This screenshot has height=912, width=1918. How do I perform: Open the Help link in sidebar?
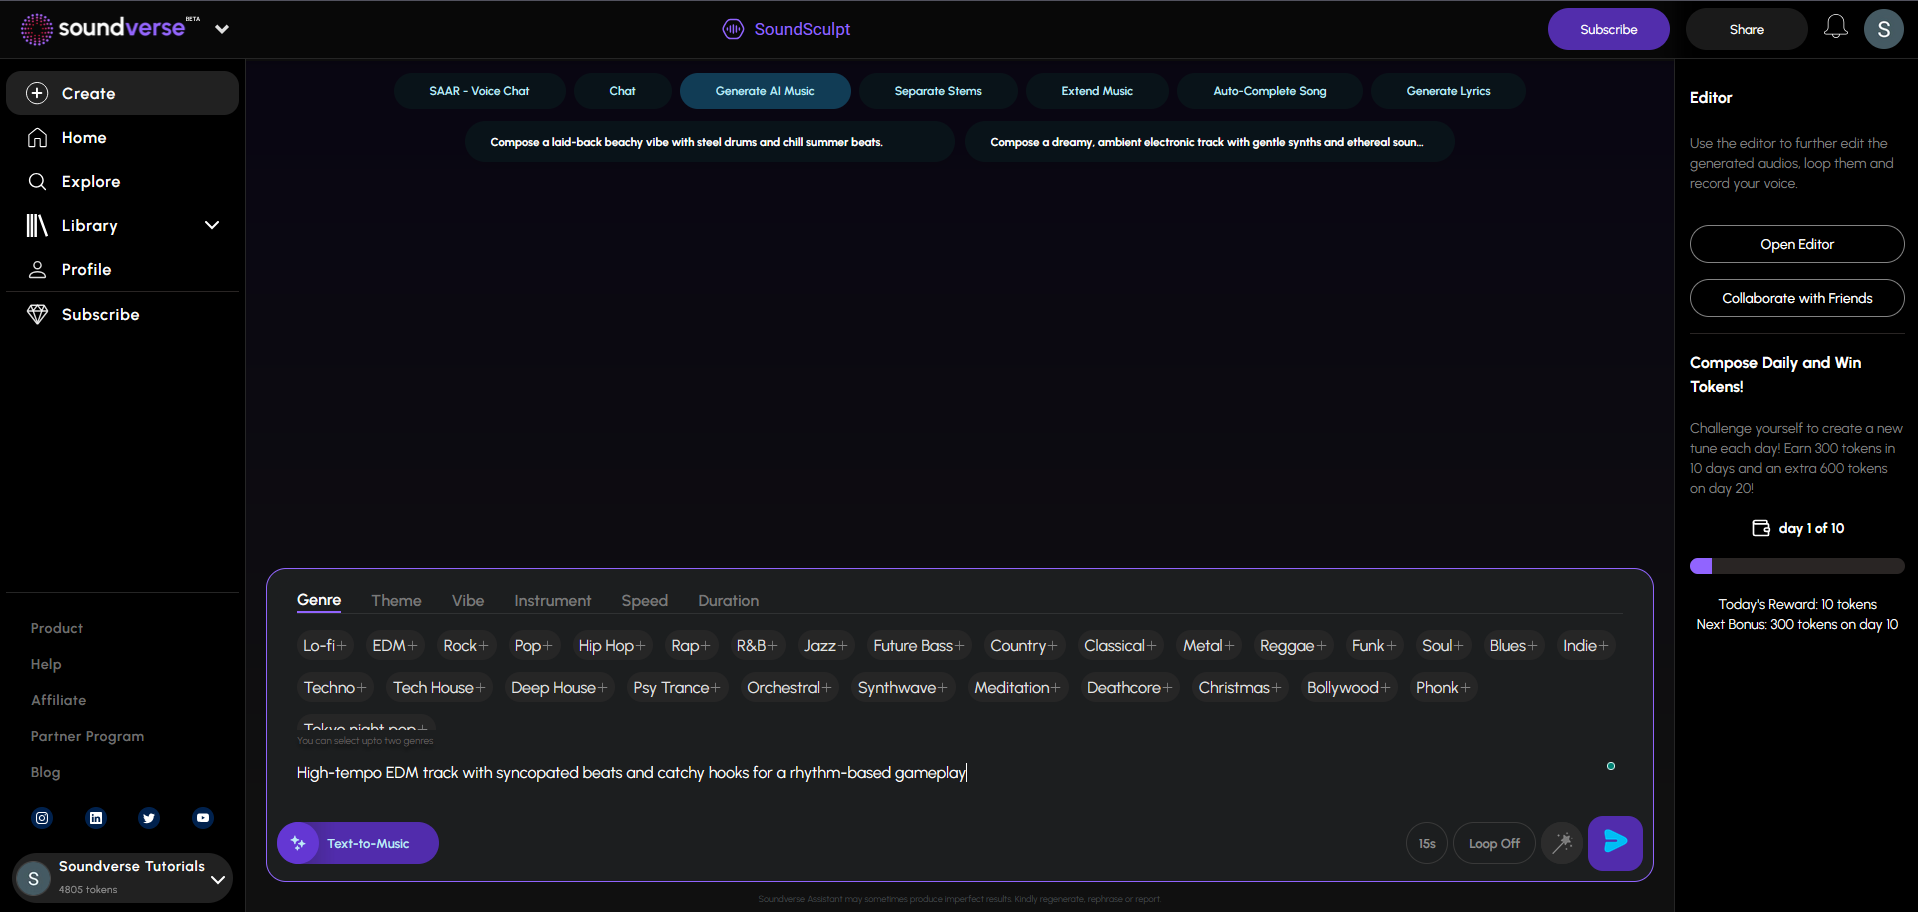click(x=46, y=664)
